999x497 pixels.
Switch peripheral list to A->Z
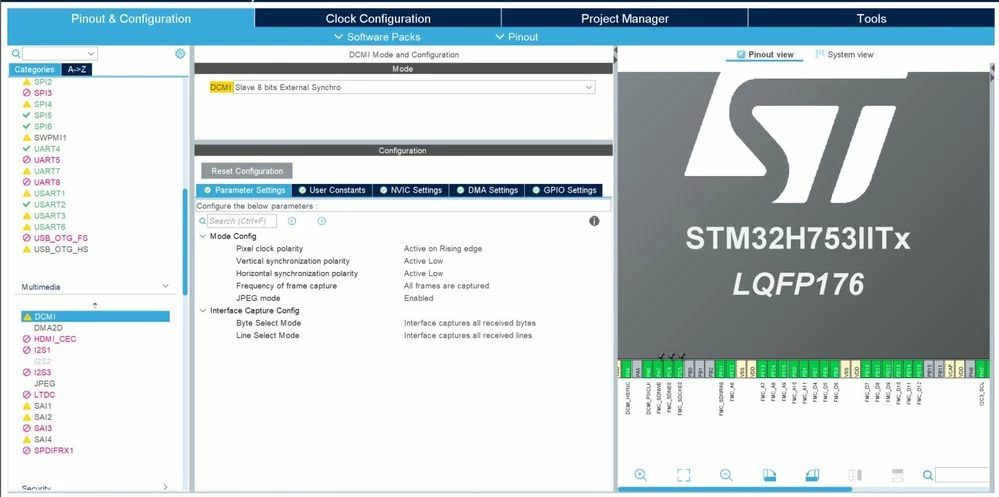point(77,69)
